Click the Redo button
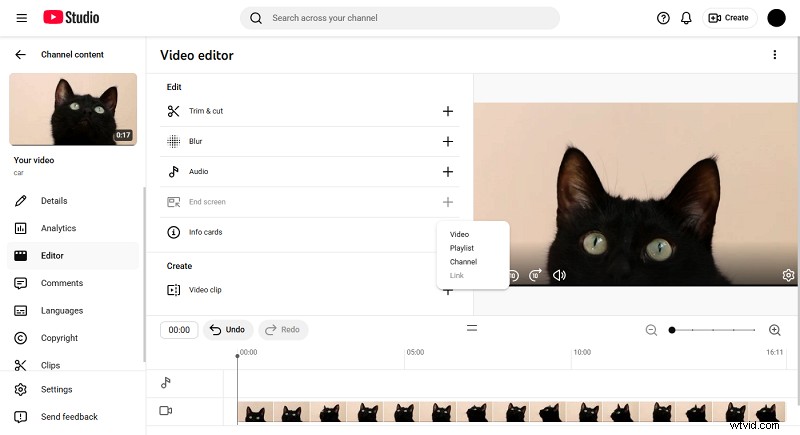The width and height of the screenshot is (800, 435). [x=283, y=330]
